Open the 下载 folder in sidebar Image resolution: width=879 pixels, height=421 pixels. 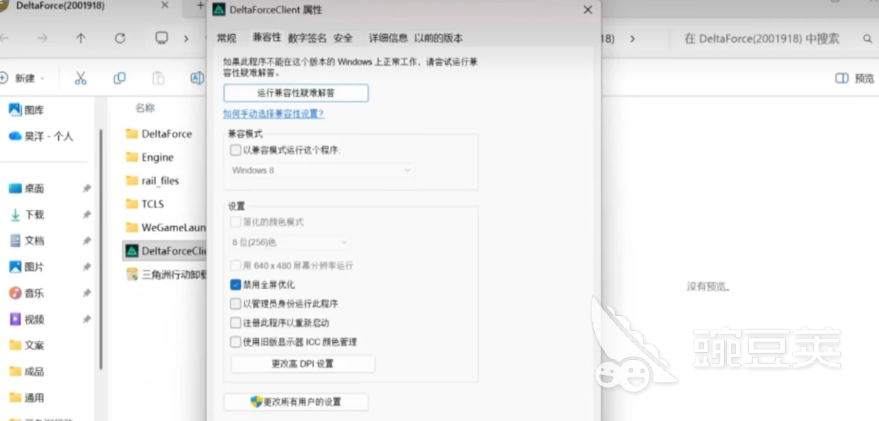pos(34,214)
